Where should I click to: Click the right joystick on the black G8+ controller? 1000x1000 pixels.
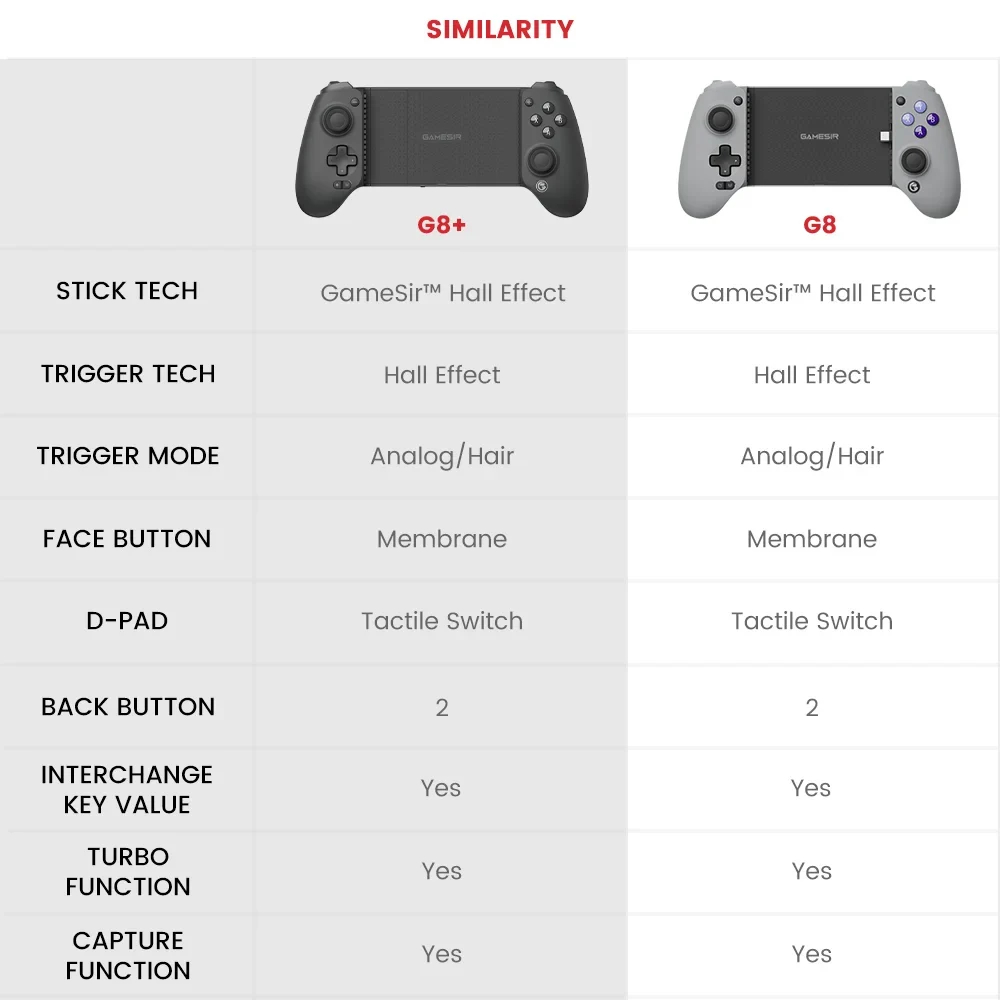pos(544,160)
